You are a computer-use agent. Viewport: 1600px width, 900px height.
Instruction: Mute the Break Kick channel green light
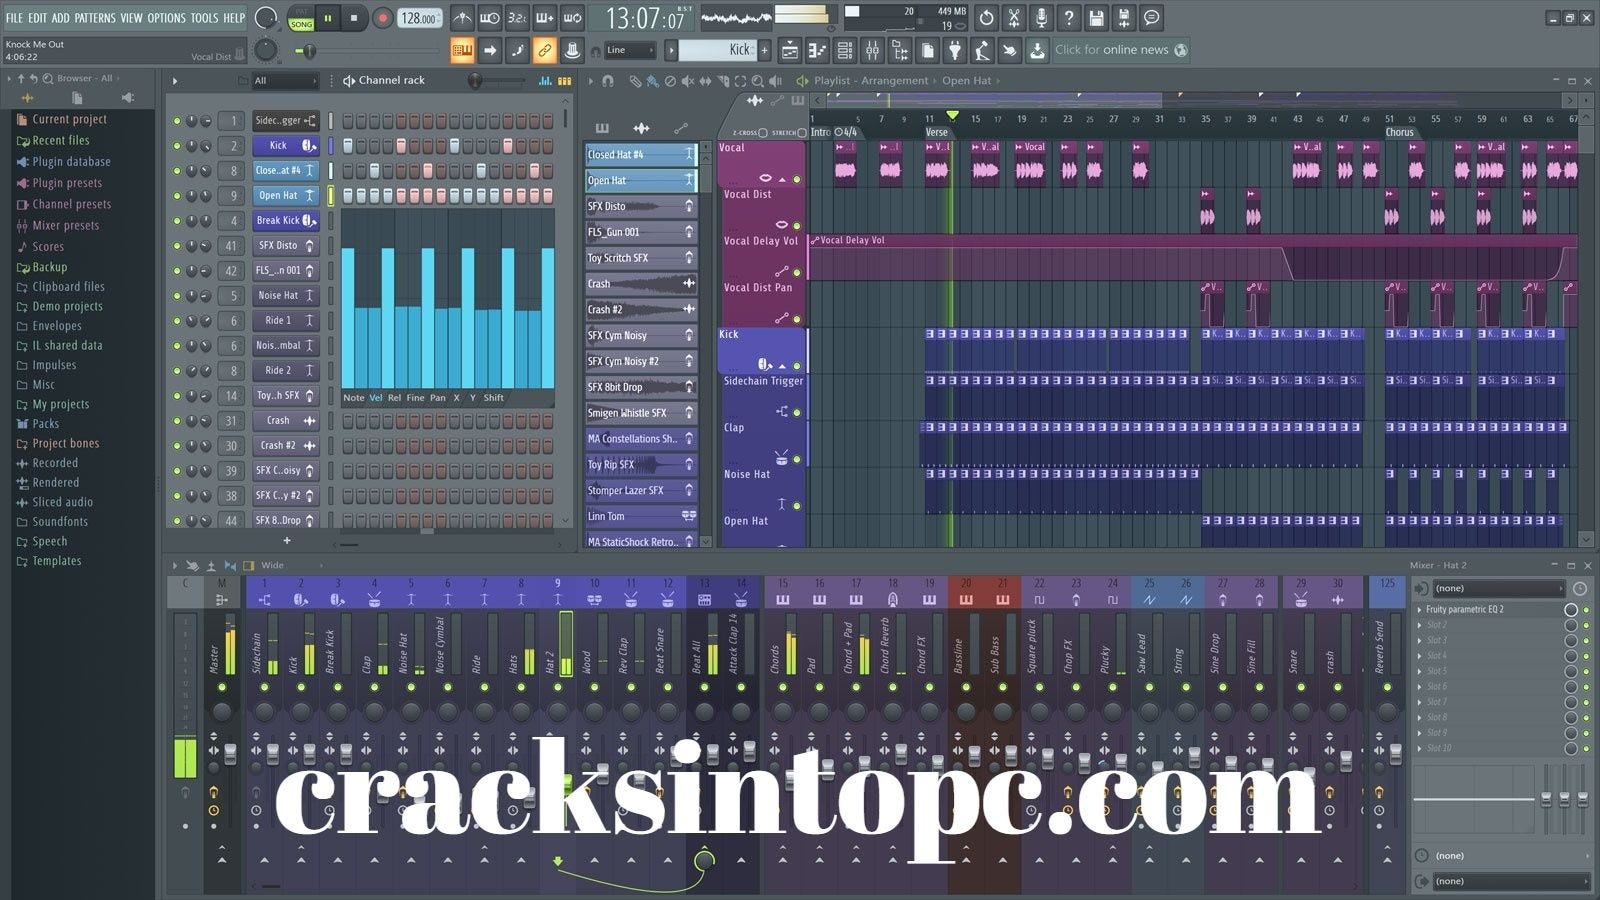click(x=177, y=221)
